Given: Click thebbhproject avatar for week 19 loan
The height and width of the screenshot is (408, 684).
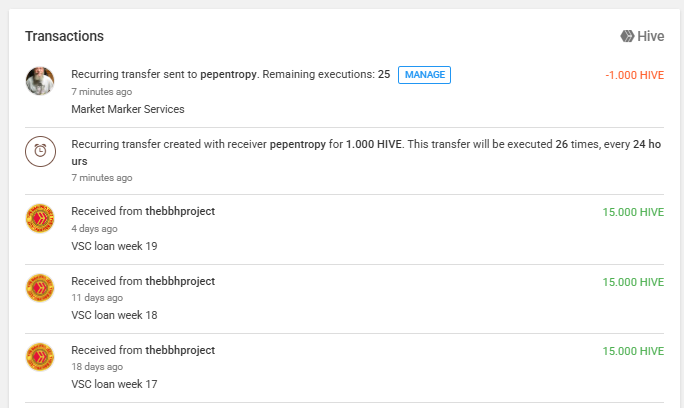Looking at the screenshot, I should point(40,220).
